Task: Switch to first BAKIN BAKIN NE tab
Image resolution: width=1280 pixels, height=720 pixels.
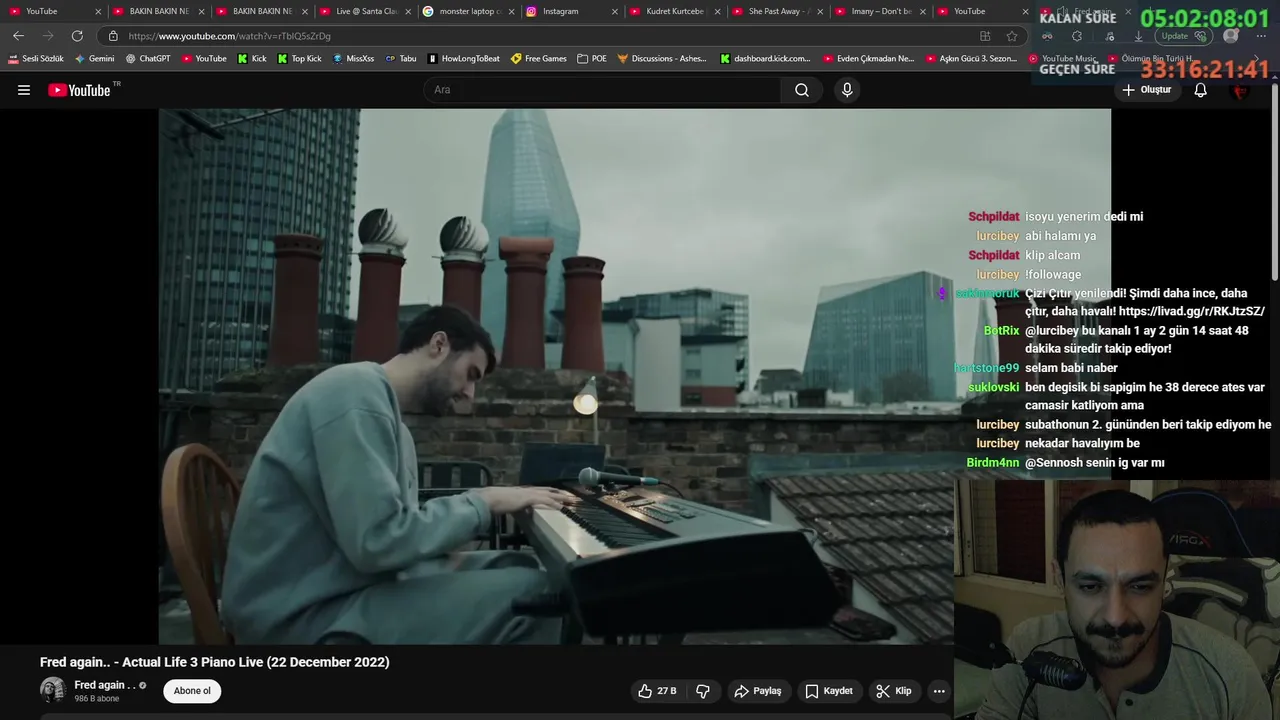Action: tap(158, 11)
